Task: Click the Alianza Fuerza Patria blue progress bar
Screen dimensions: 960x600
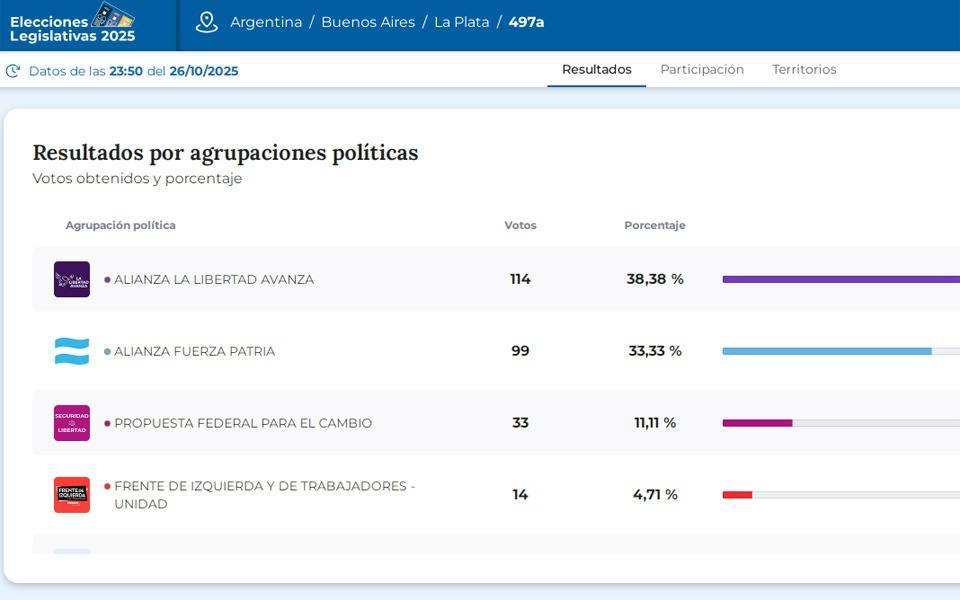Action: pyautogui.click(x=826, y=351)
